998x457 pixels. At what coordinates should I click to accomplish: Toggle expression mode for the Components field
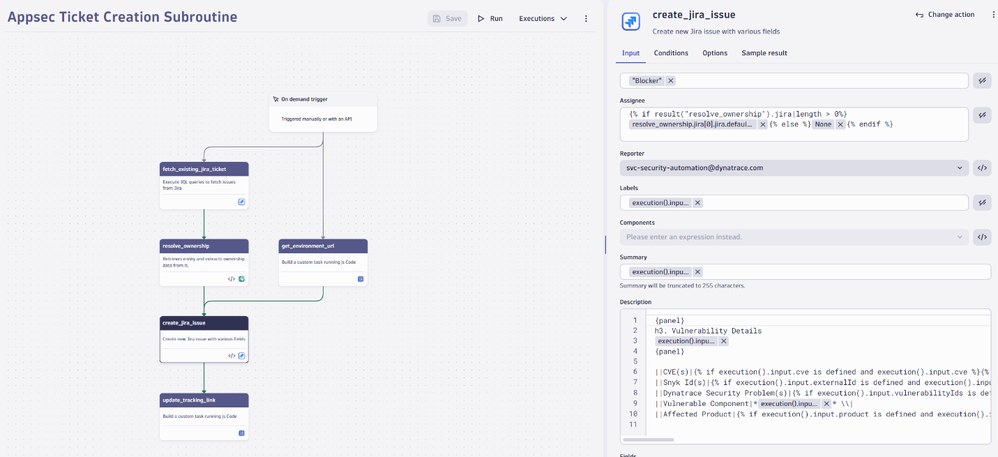tap(982, 237)
